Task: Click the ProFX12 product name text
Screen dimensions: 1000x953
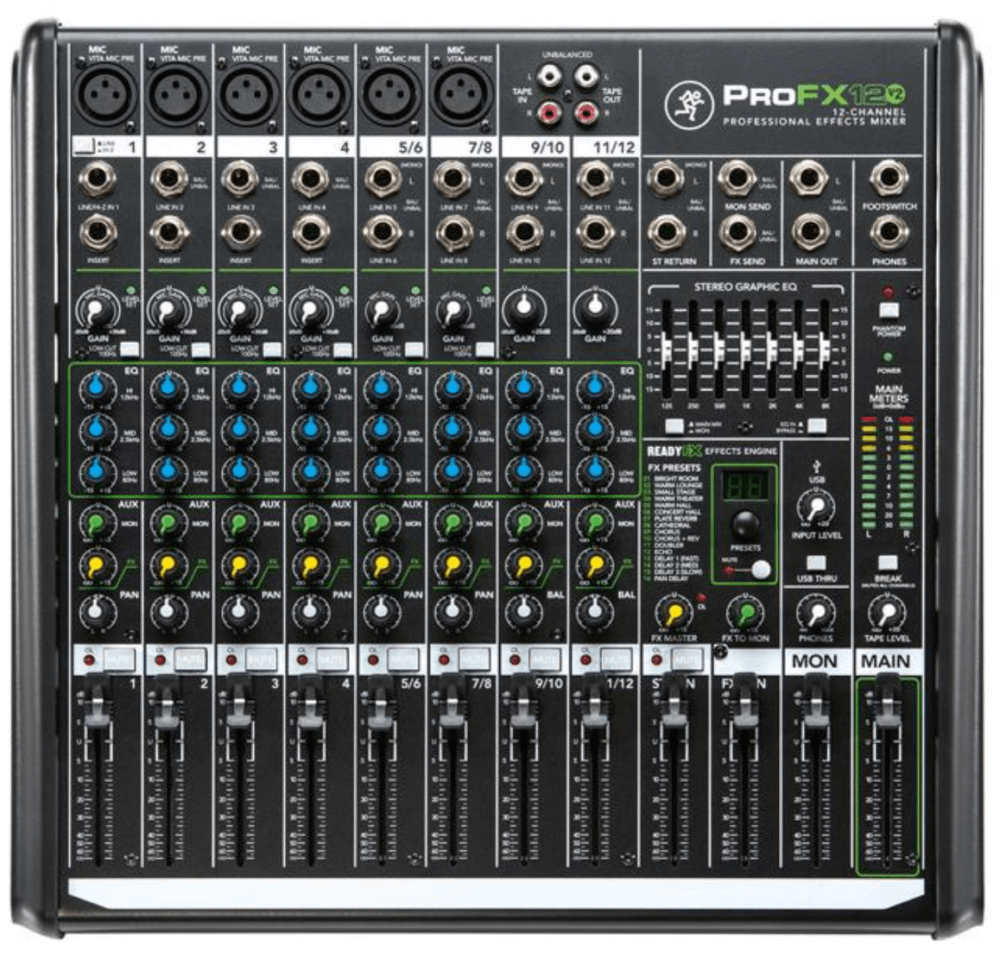Action: pyautogui.click(x=814, y=96)
